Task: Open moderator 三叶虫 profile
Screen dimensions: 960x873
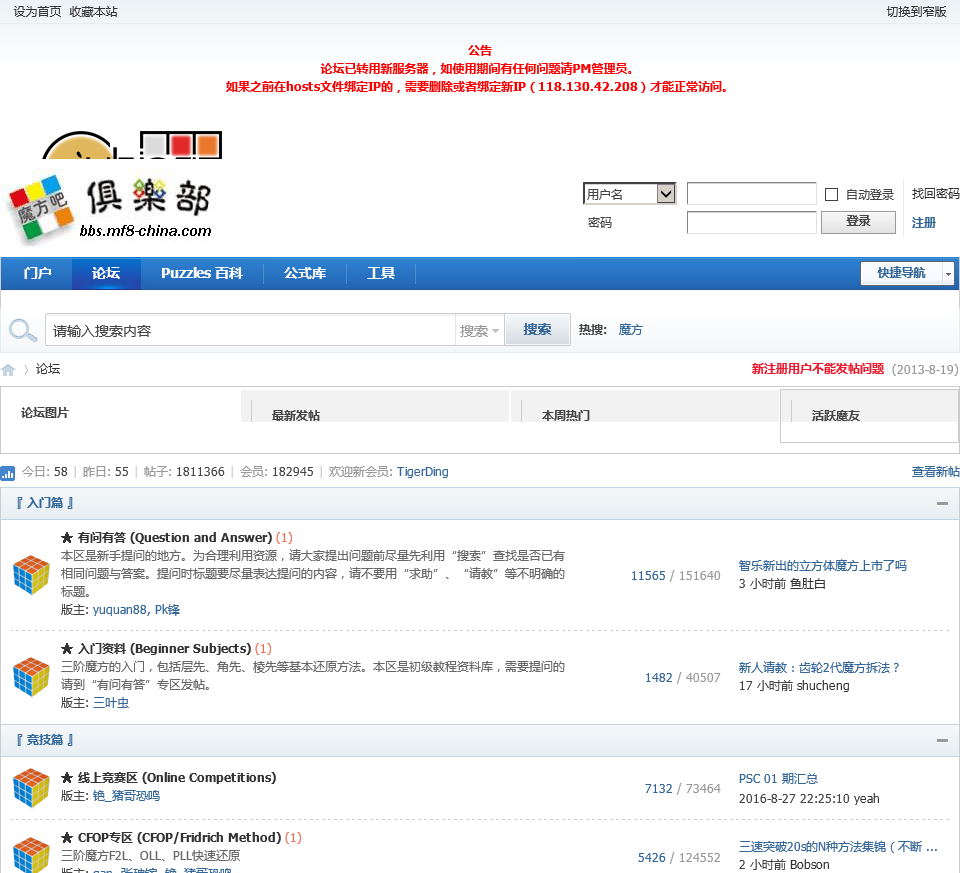Action: click(x=111, y=703)
